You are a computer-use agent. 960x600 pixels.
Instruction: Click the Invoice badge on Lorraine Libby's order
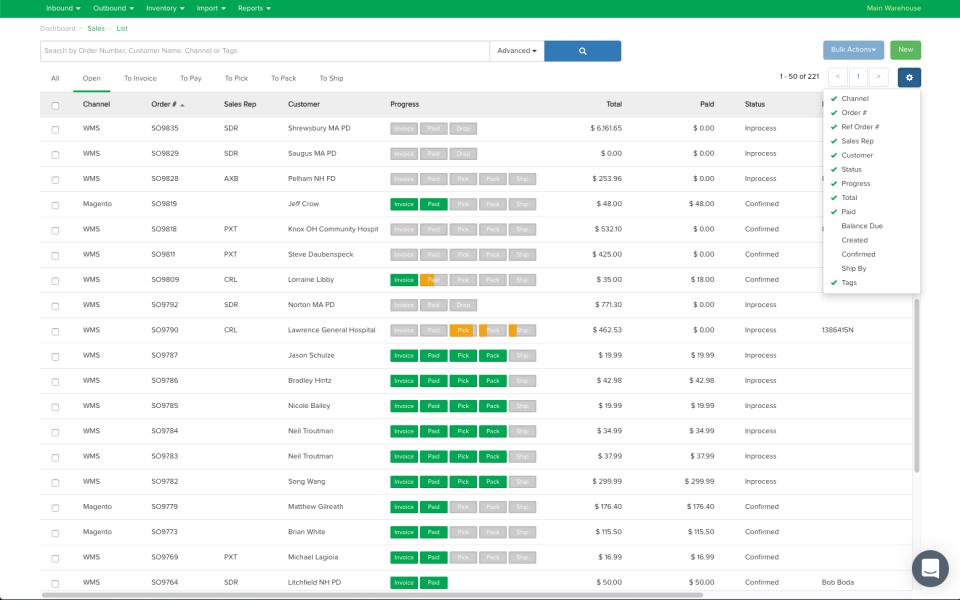(x=403, y=279)
